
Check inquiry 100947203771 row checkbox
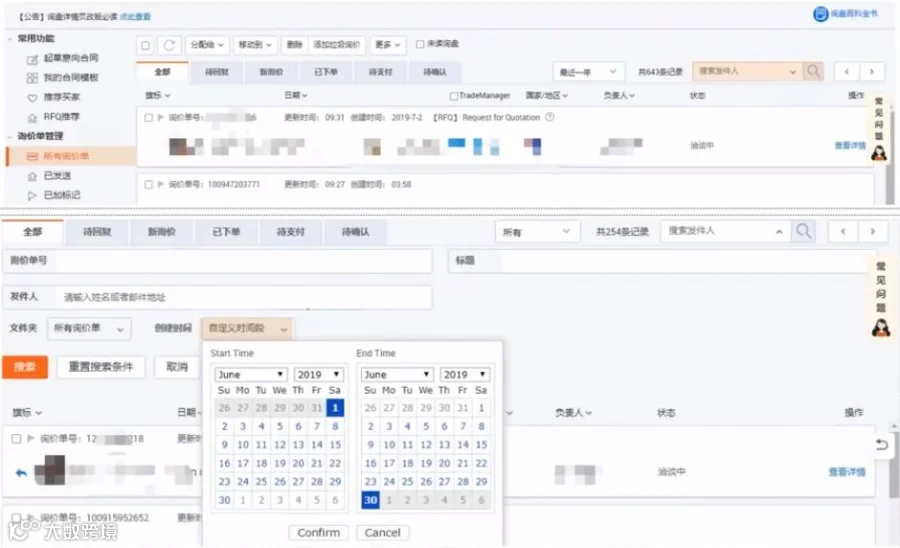(x=149, y=185)
